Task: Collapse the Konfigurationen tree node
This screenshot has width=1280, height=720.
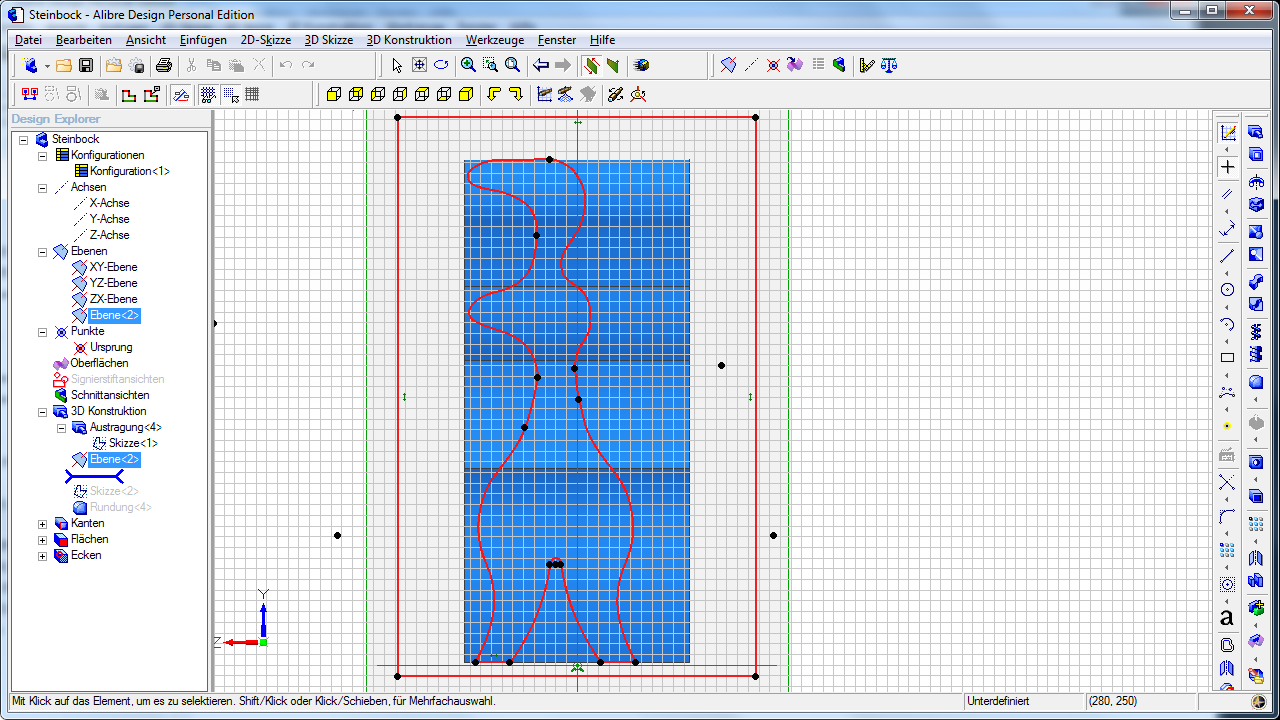Action: coord(42,155)
